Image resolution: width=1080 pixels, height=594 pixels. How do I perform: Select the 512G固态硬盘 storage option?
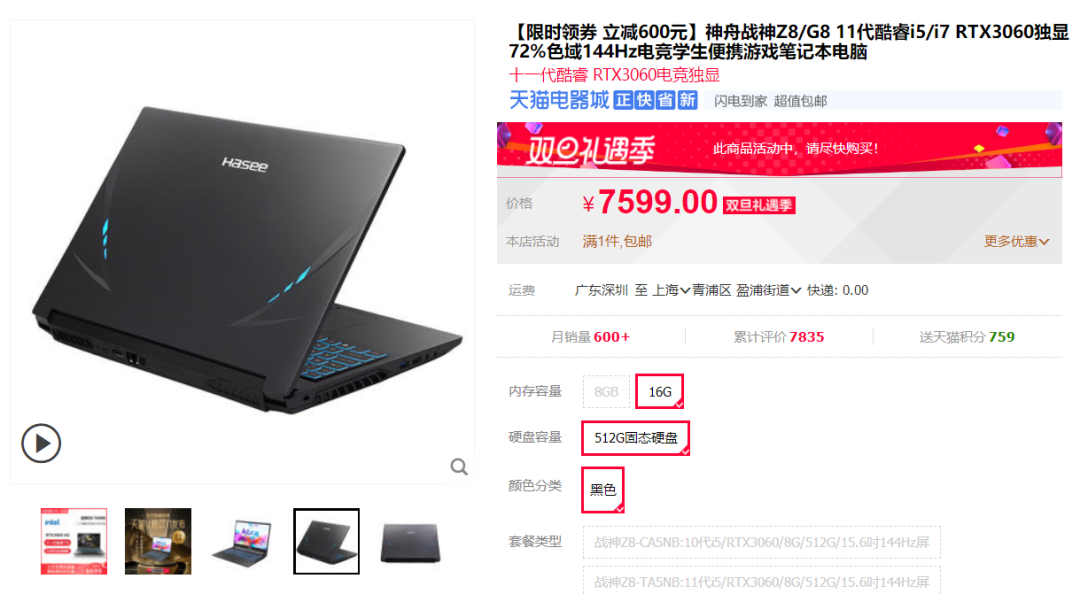tap(635, 438)
